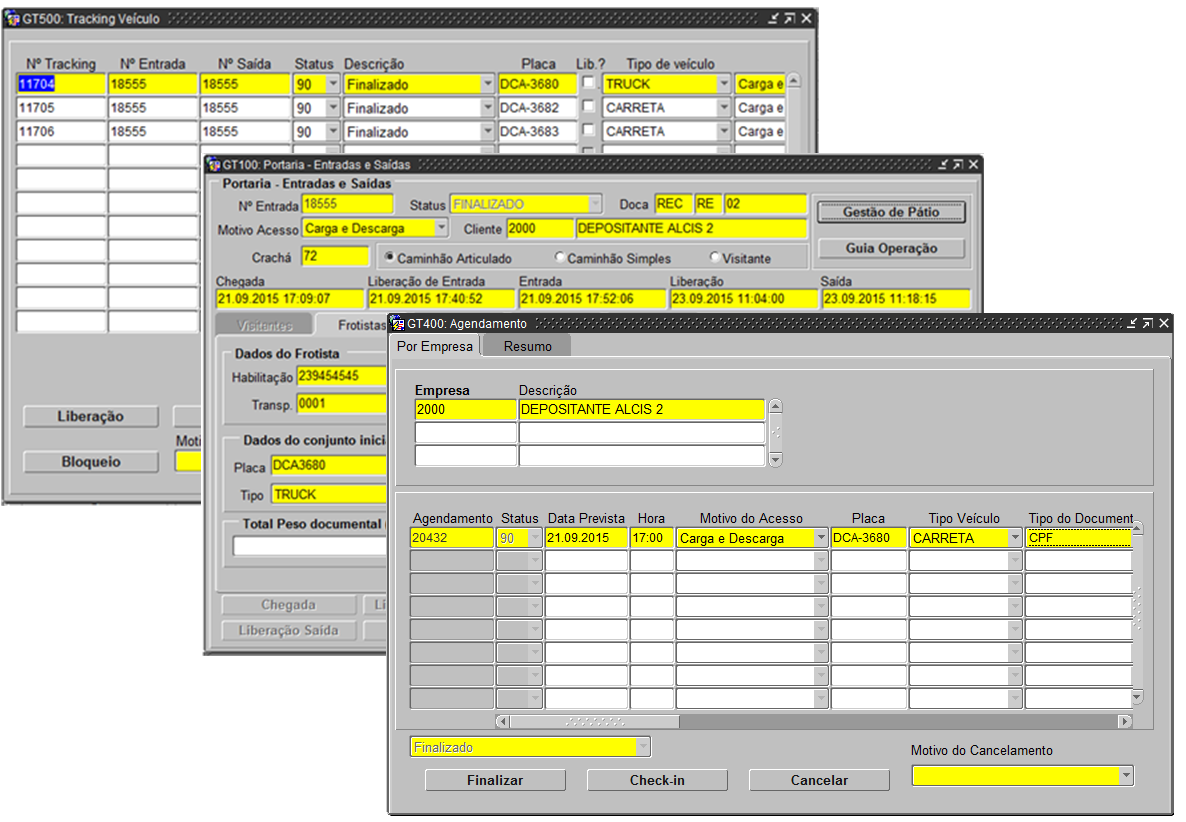Select Caminhão Simples radio option
This screenshot has width=1186, height=822.
click(x=559, y=257)
